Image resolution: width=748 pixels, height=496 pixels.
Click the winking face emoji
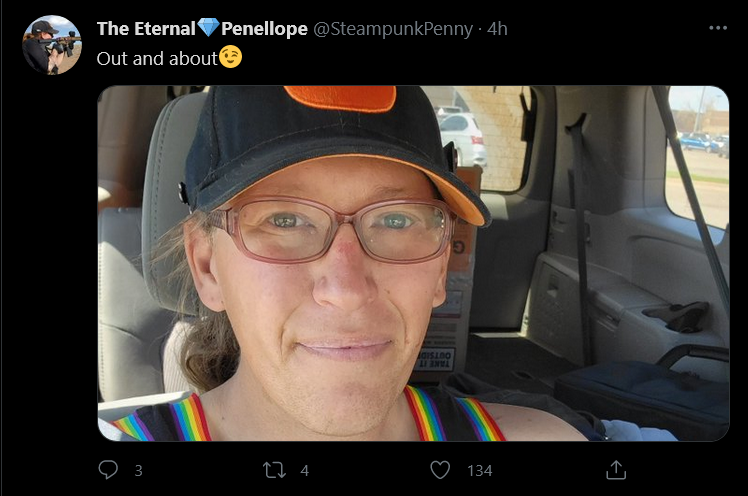point(230,57)
